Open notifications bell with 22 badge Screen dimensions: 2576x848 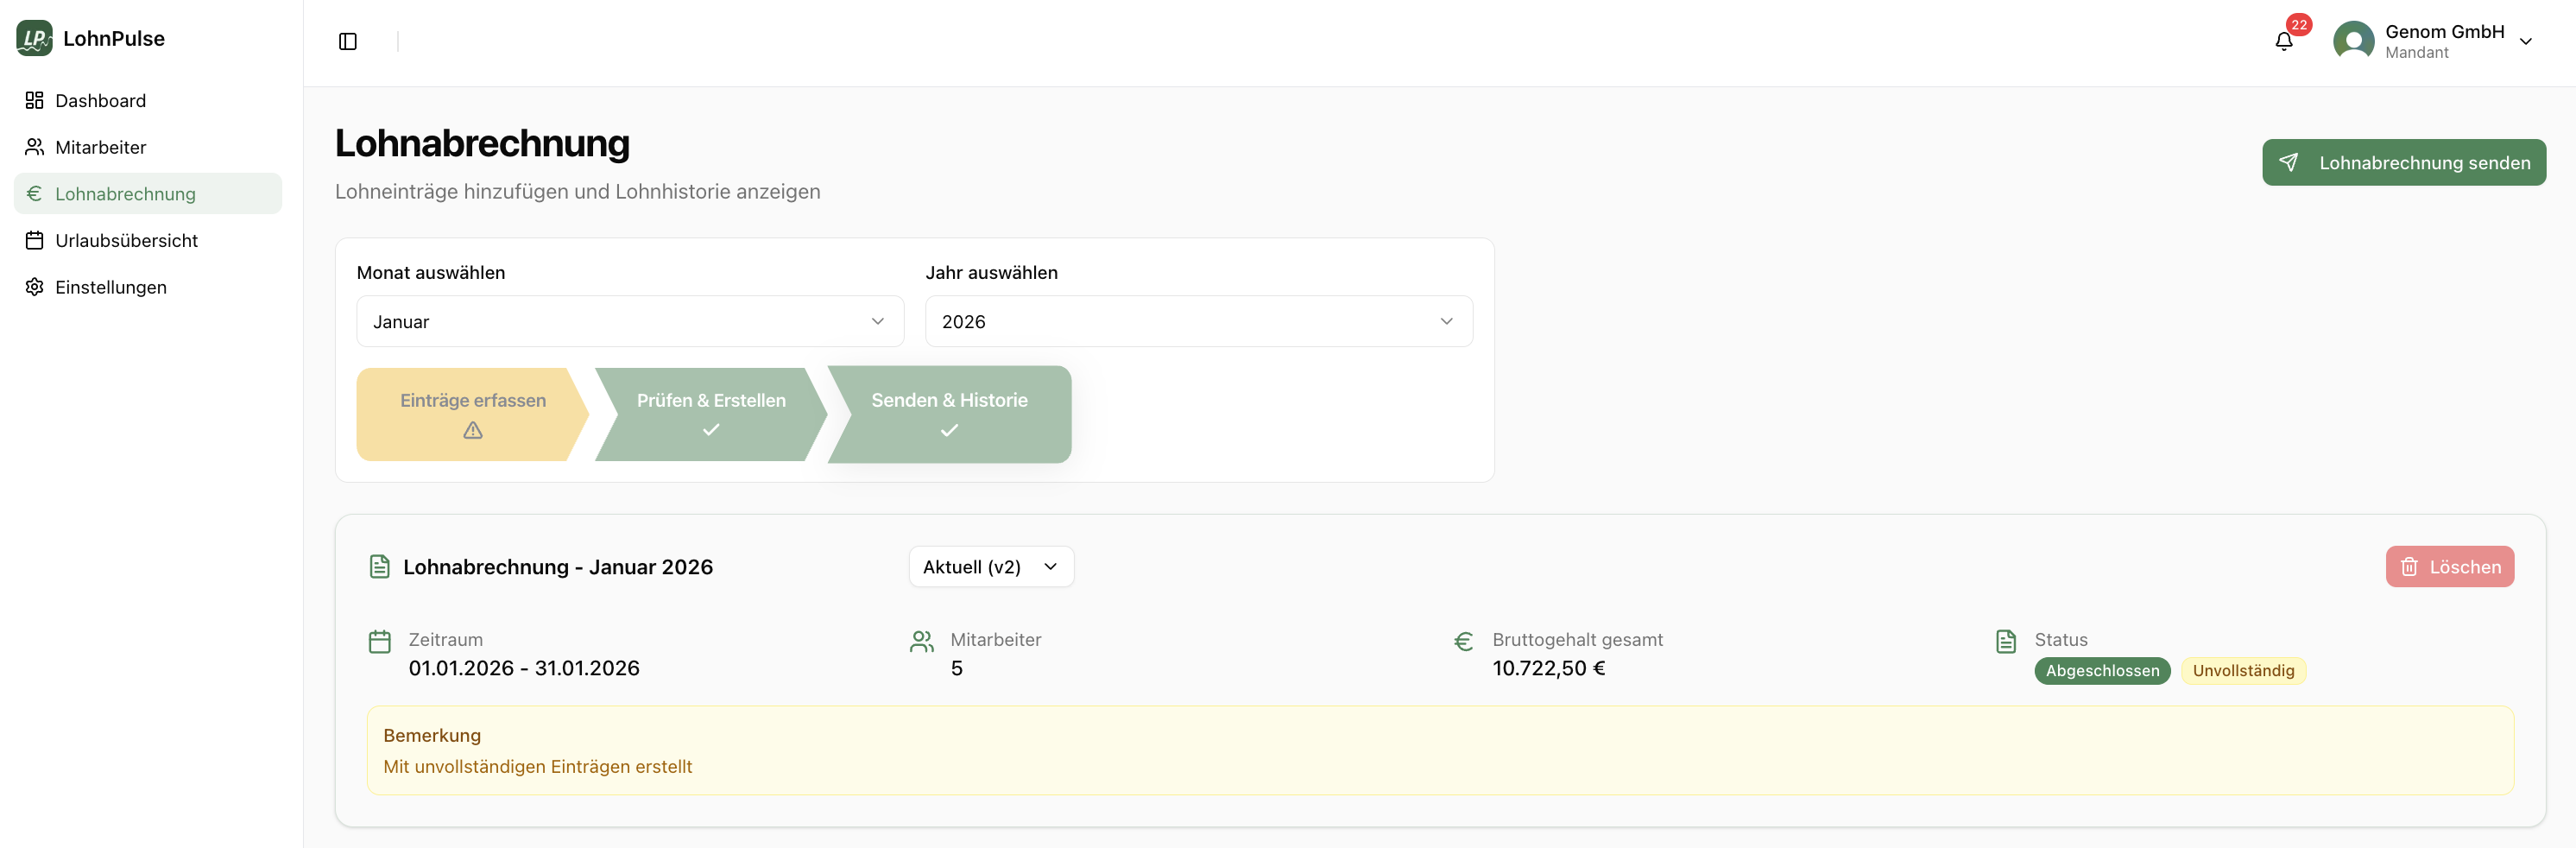click(x=2283, y=41)
